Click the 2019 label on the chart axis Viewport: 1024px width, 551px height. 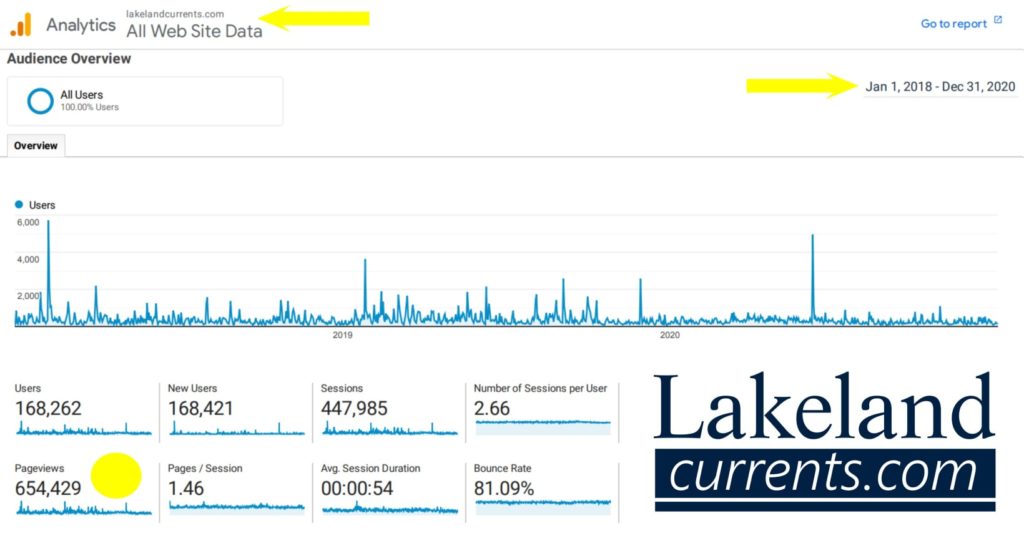[342, 335]
